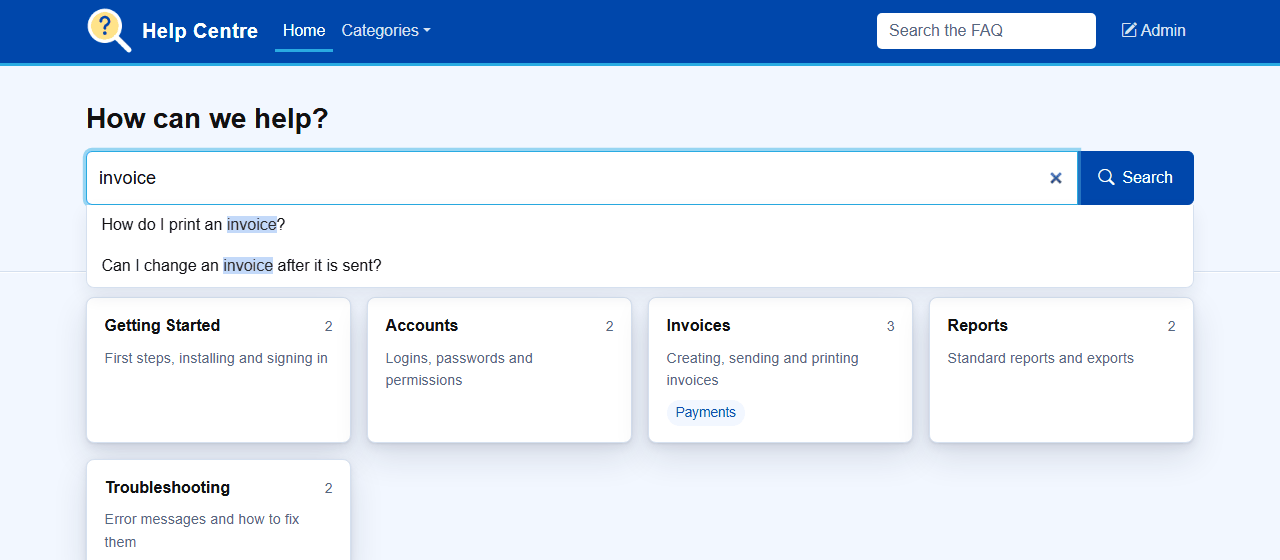Click the blue Search button

click(x=1136, y=178)
